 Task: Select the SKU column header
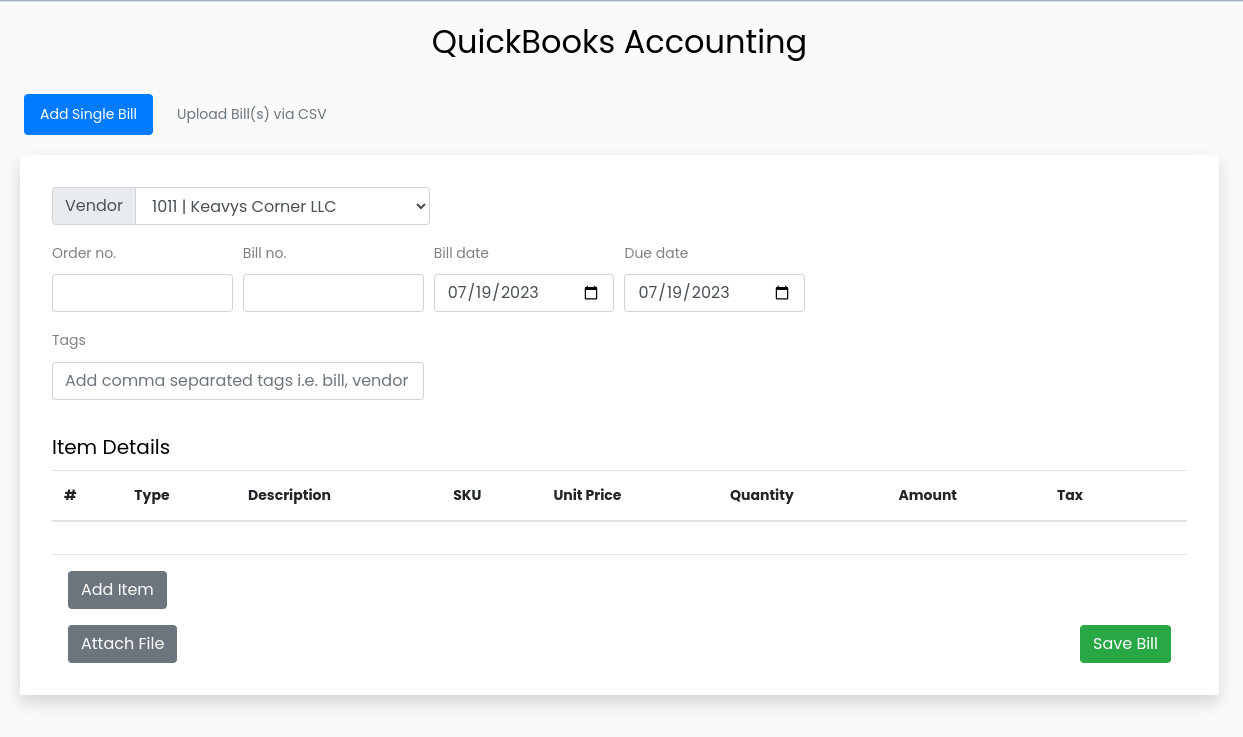coord(467,495)
